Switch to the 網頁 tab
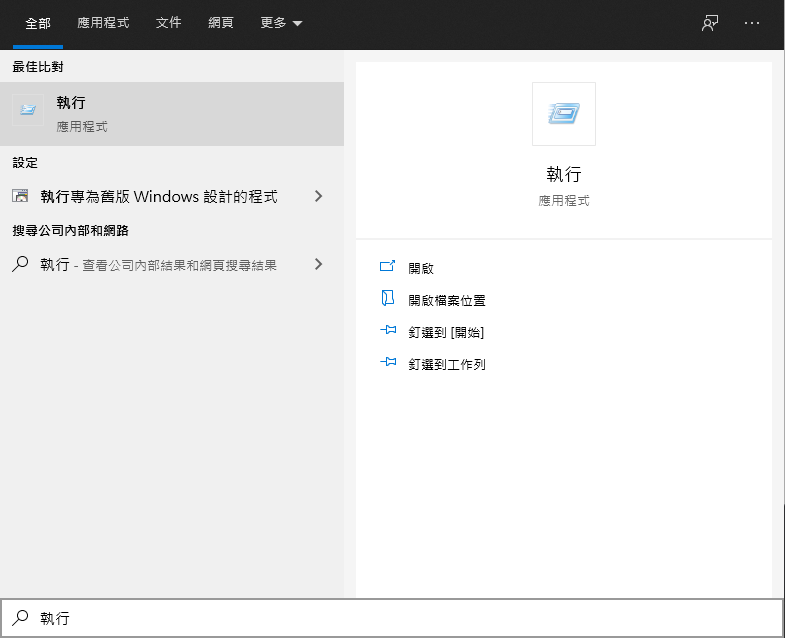The width and height of the screenshot is (785, 638). coord(221,23)
